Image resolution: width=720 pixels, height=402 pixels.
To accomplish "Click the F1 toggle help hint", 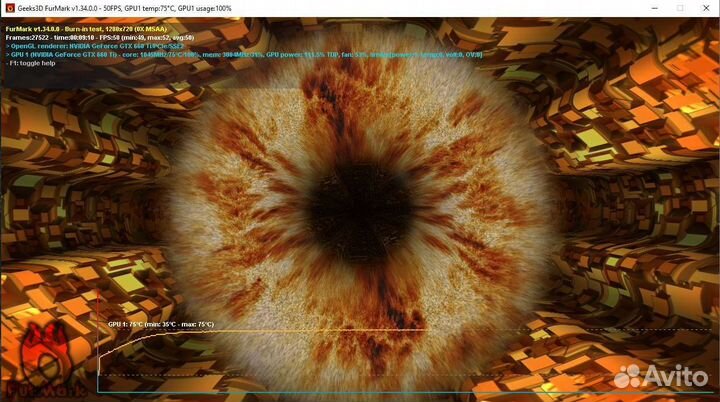I will pos(31,63).
